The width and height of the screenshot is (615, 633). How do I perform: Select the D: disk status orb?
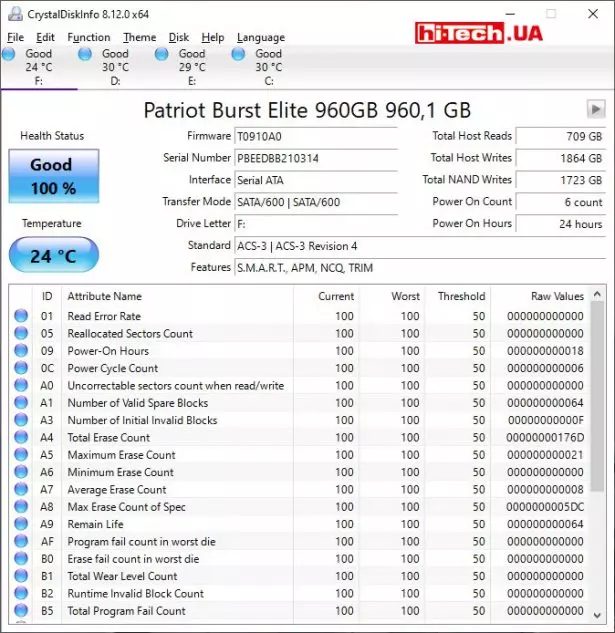[x=85, y=54]
